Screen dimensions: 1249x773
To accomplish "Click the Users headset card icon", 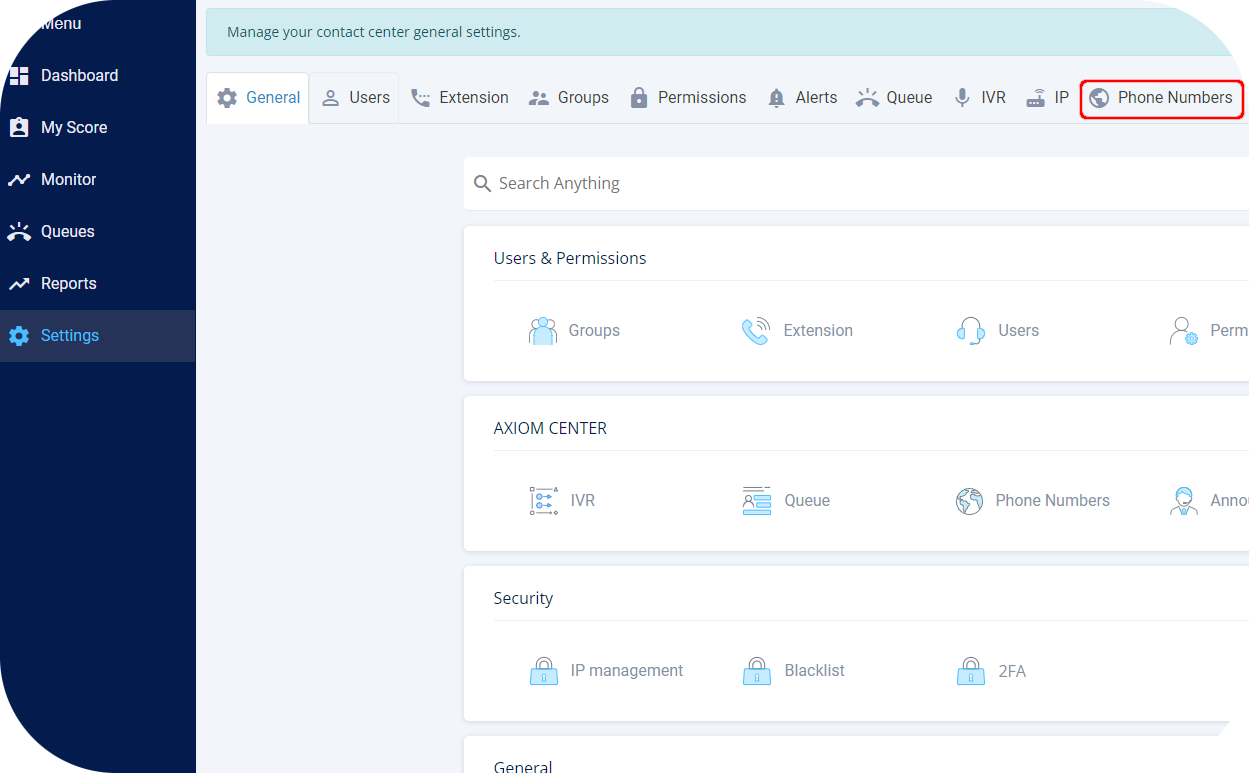I will [x=971, y=331].
